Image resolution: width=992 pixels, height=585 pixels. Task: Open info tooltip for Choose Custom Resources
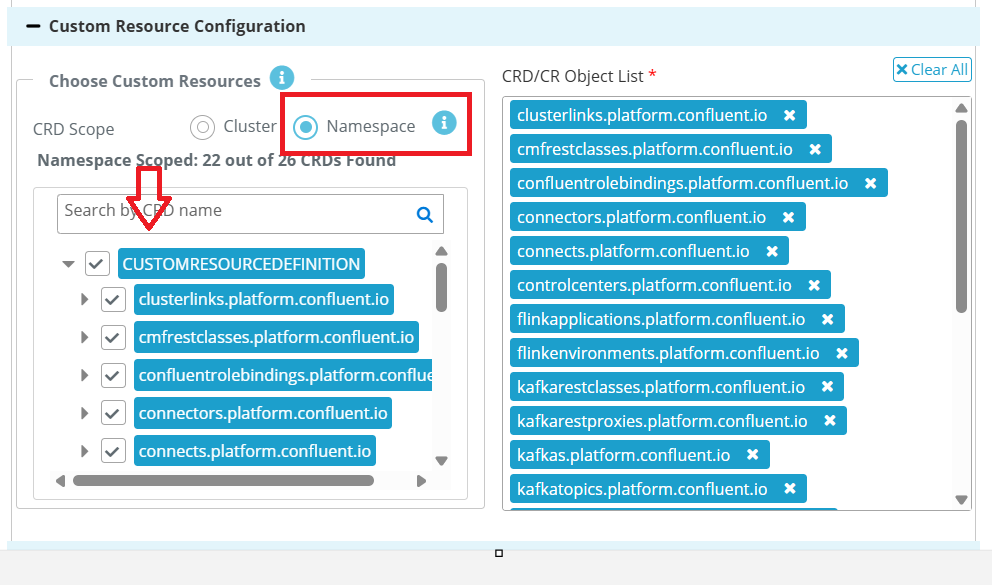tap(282, 78)
